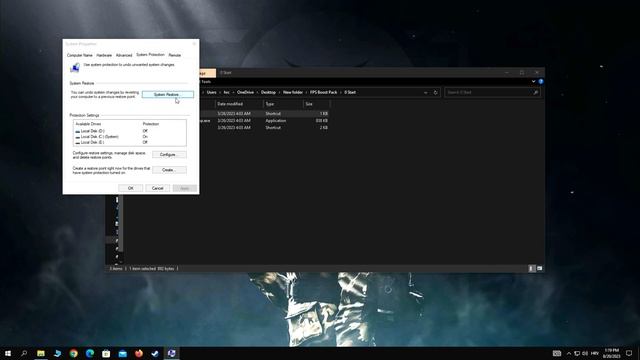Open the Advanced tab
The image size is (640, 360).
(124, 55)
